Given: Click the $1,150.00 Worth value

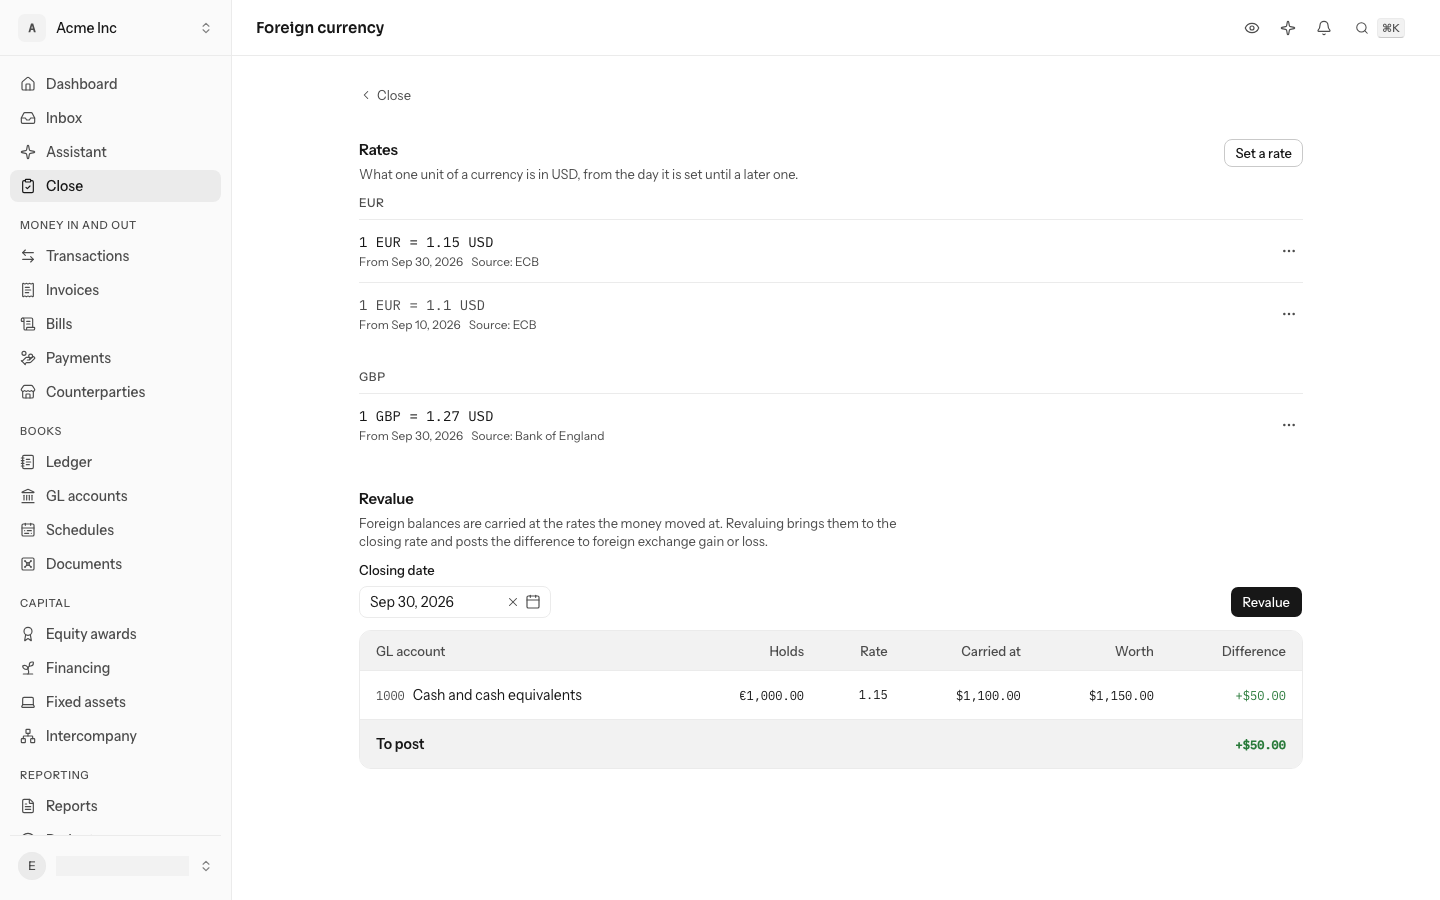Looking at the screenshot, I should point(1121,696).
